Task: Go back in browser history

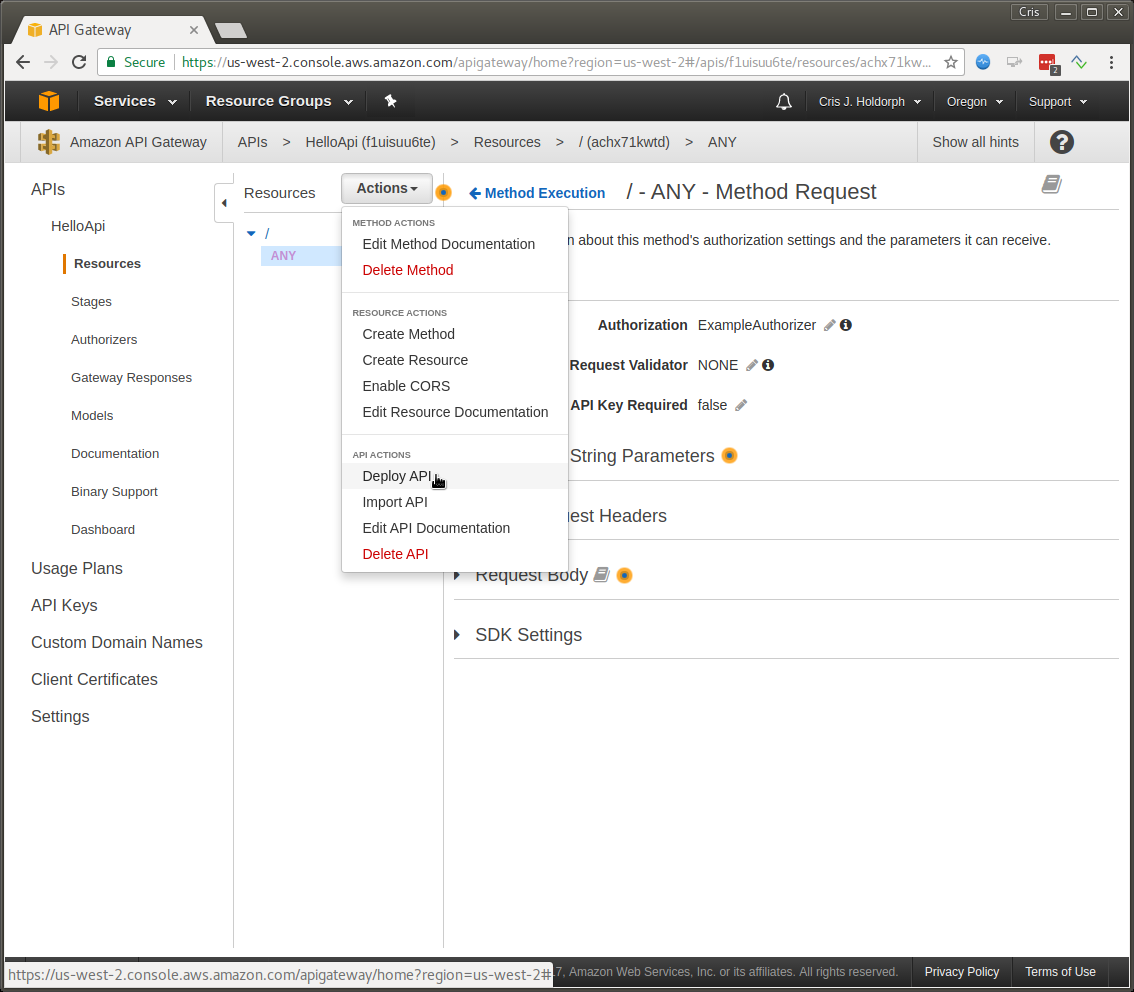Action: tap(23, 62)
